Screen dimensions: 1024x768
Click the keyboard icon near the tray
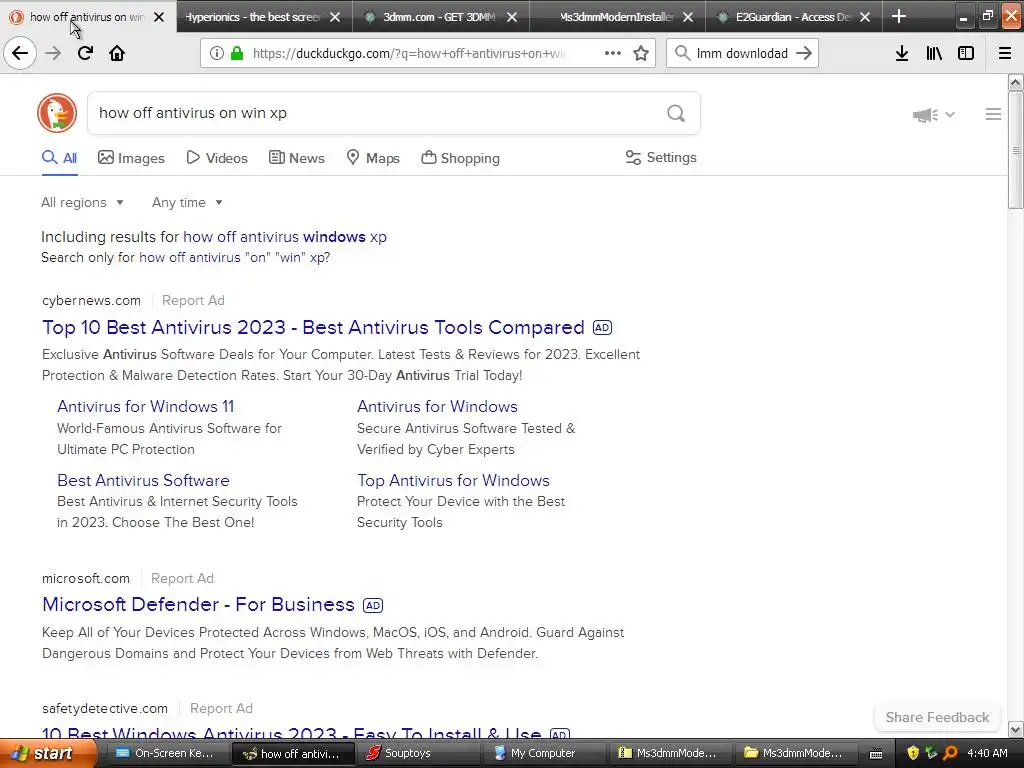(876, 754)
